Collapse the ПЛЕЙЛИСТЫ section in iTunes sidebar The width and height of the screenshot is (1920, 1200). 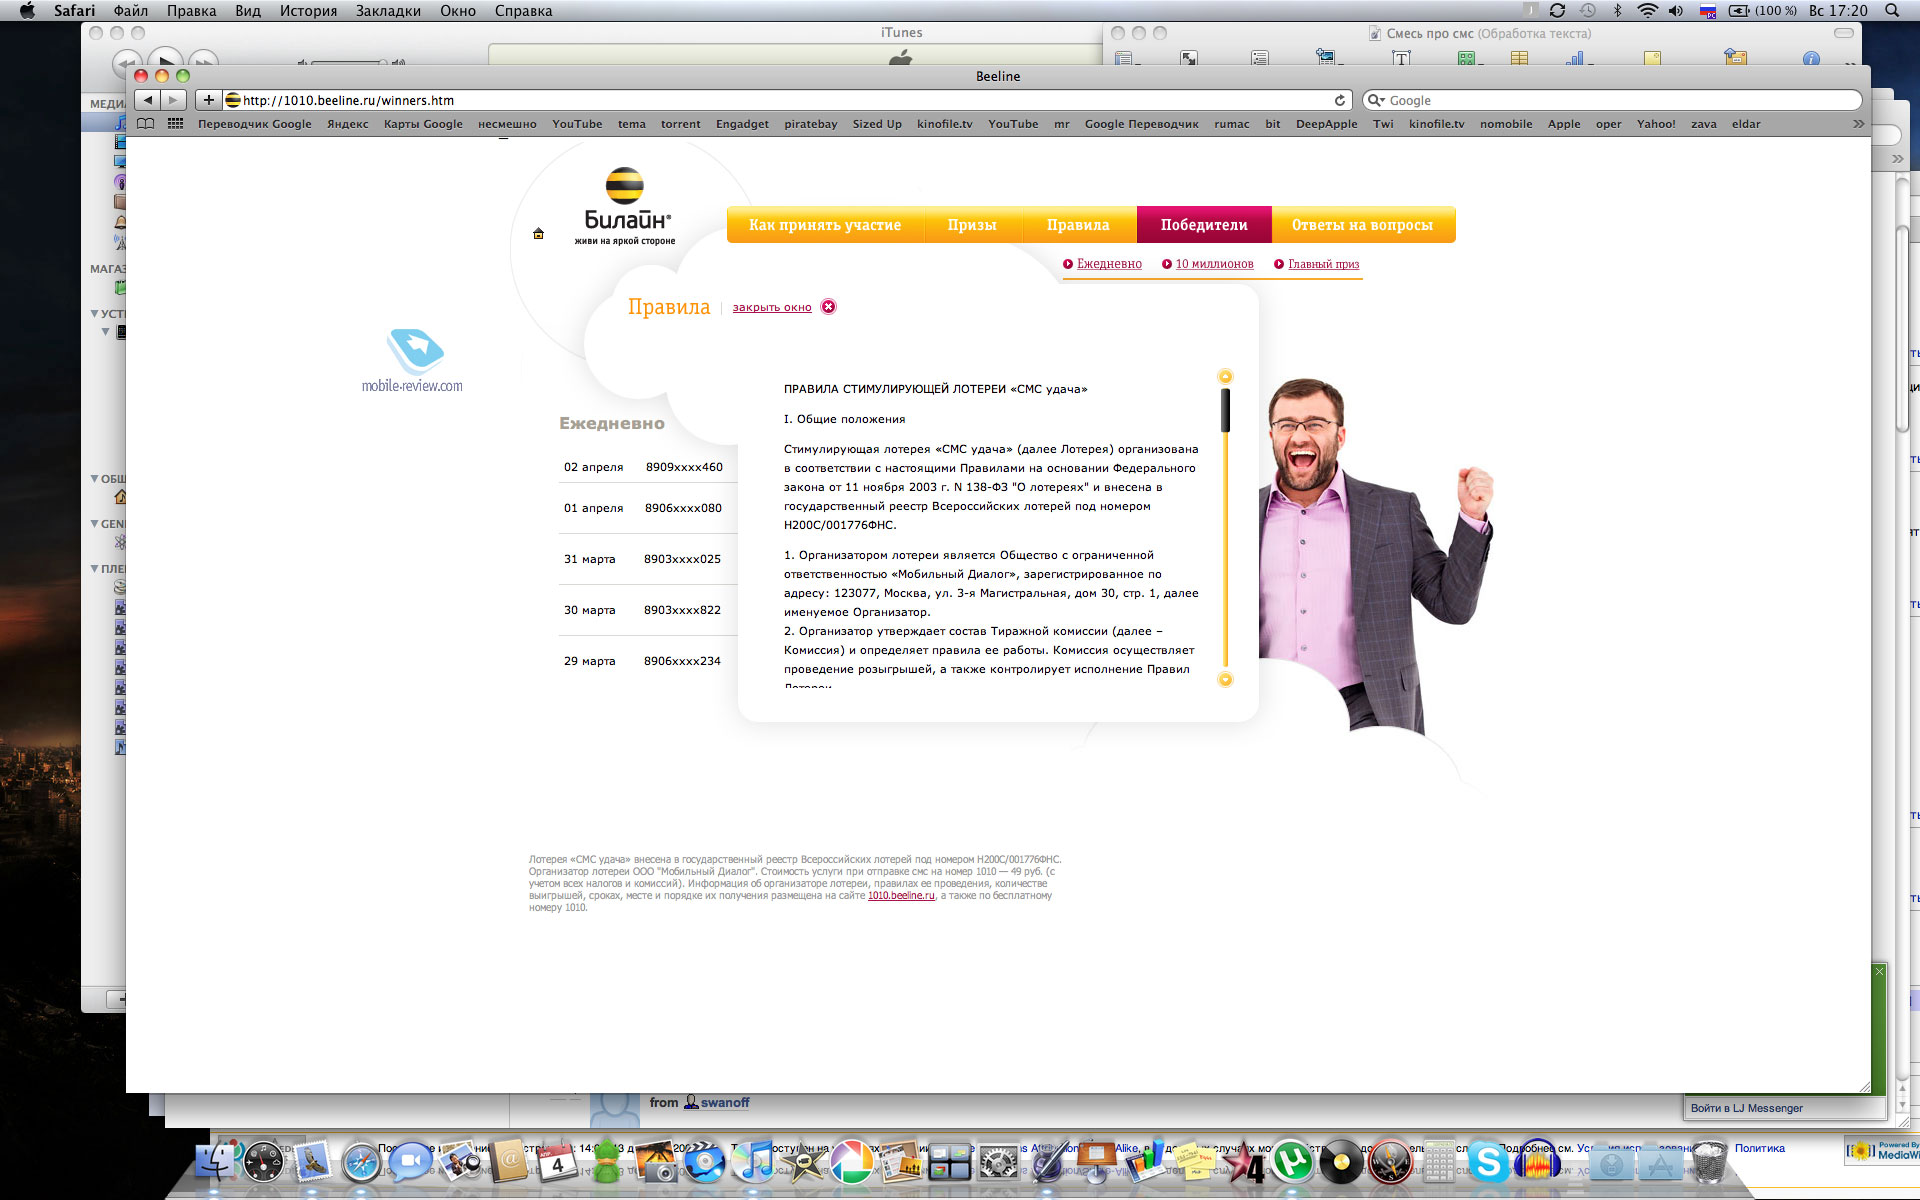95,569
